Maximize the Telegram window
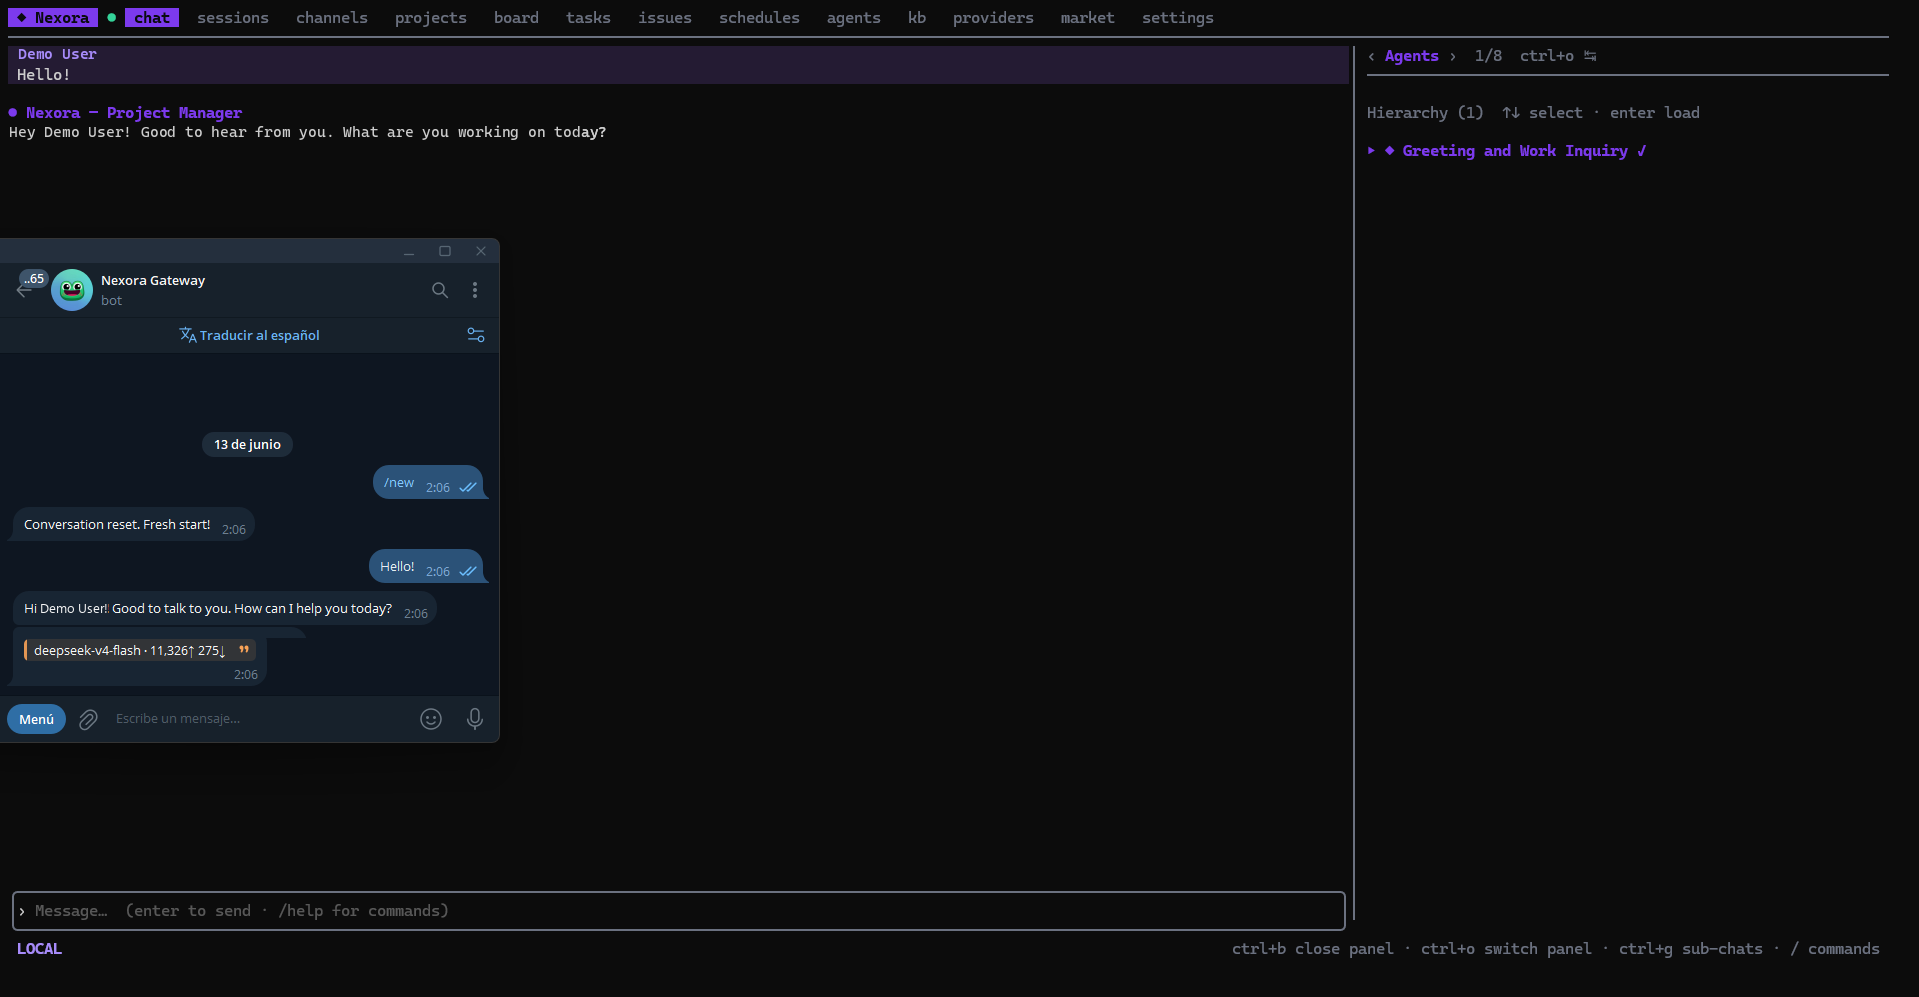The width and height of the screenshot is (1919, 997). [x=445, y=251]
